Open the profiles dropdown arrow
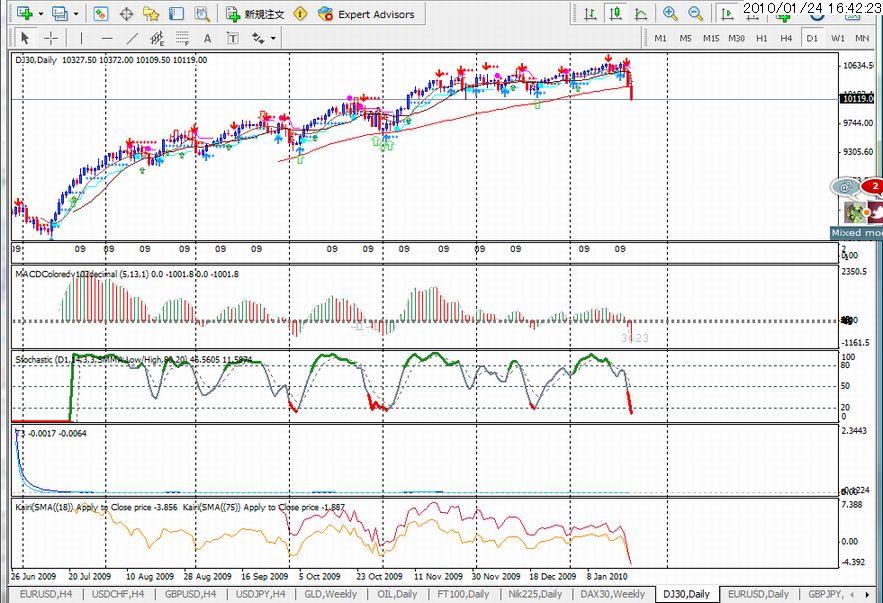 (75, 14)
